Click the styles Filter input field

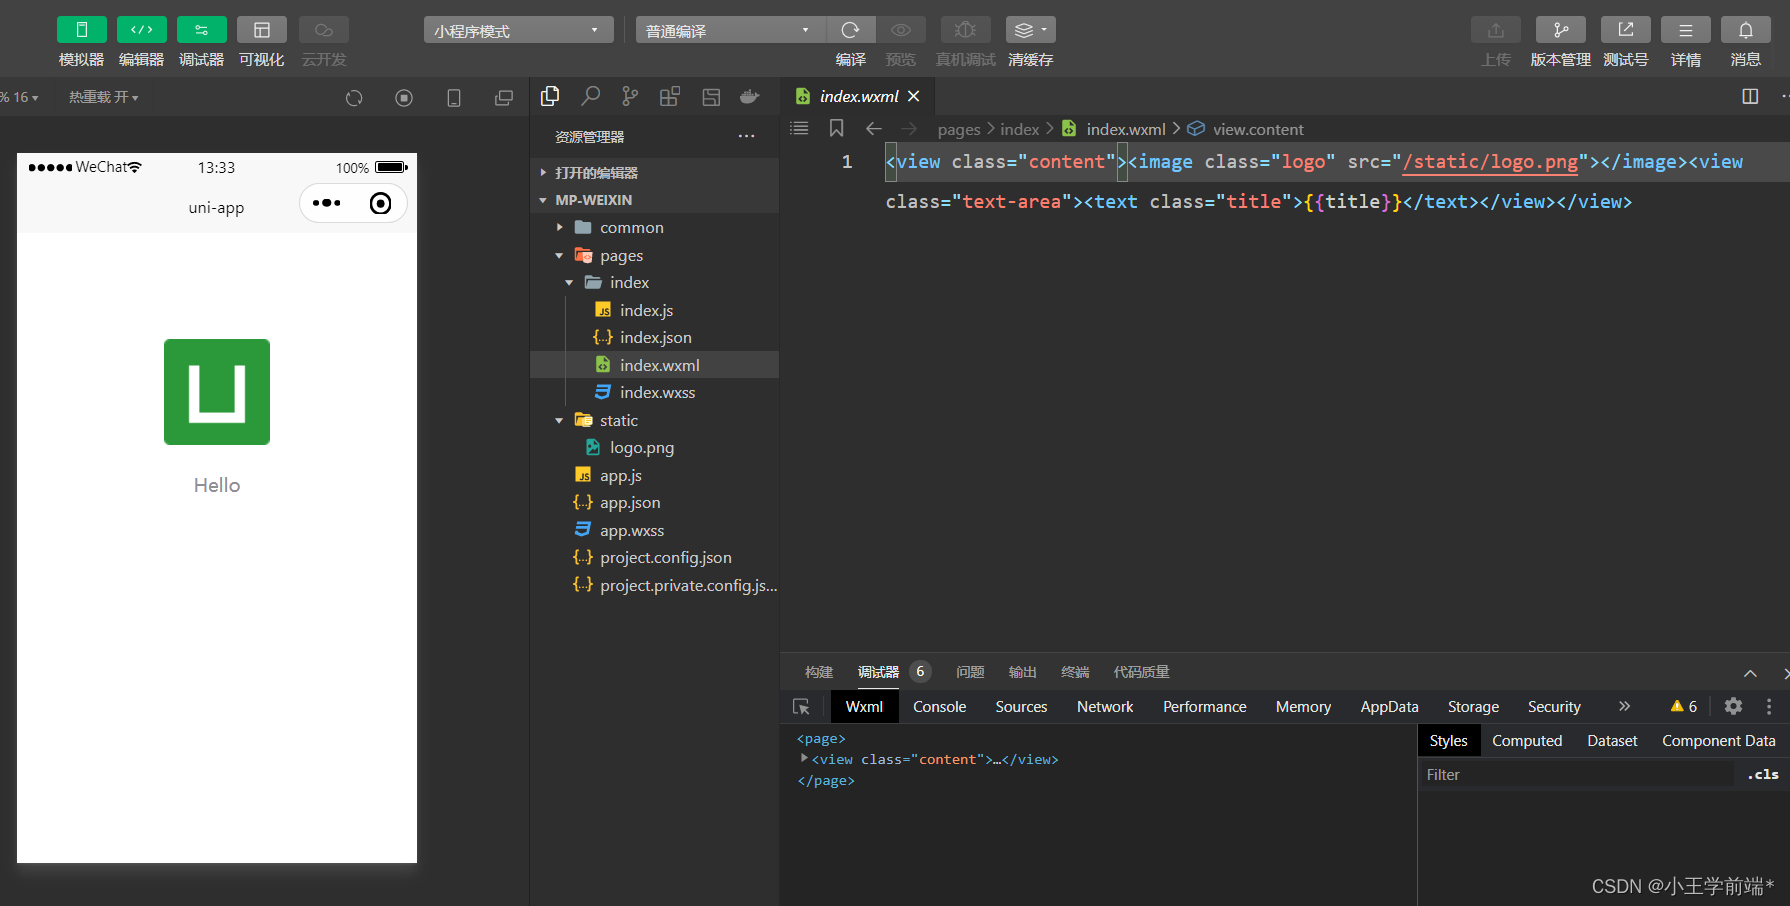1577,775
